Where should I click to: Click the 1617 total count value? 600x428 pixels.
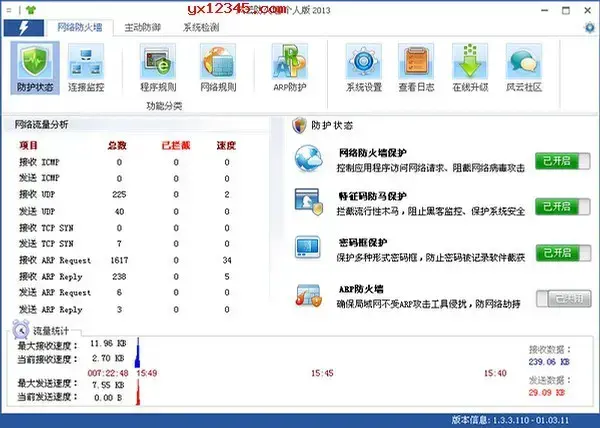coord(119,260)
